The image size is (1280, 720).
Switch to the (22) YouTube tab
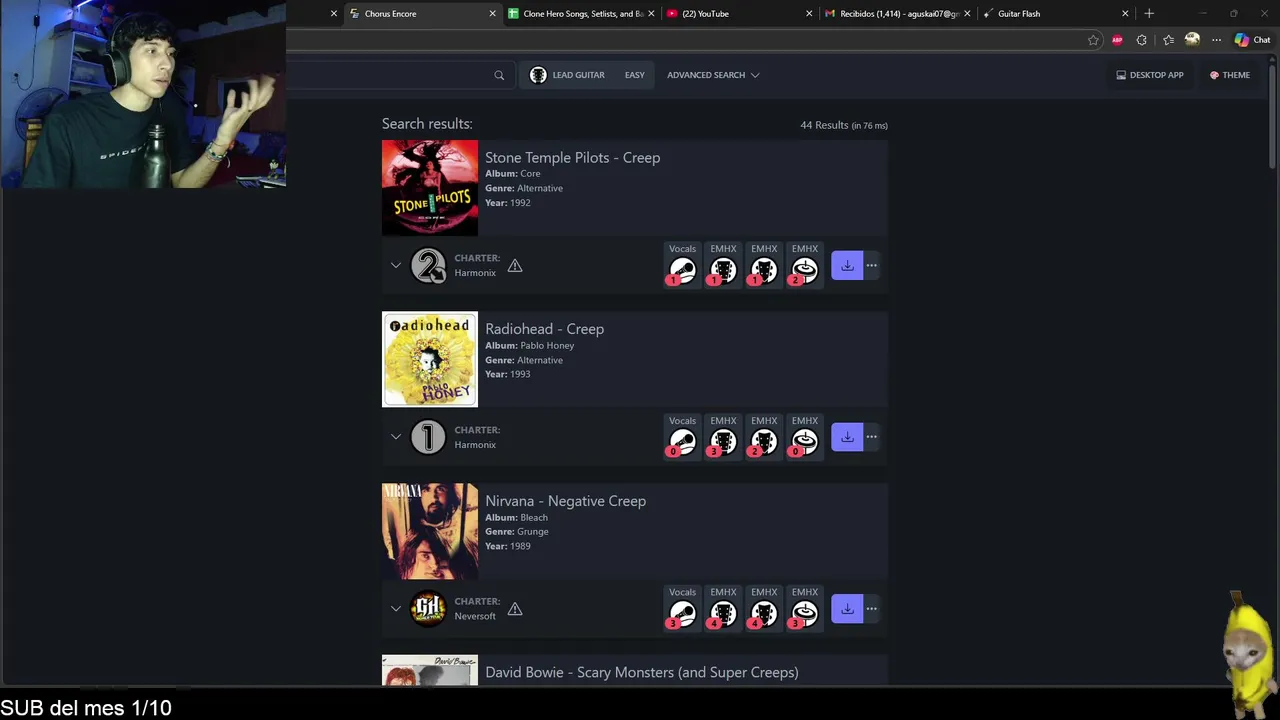click(x=740, y=14)
